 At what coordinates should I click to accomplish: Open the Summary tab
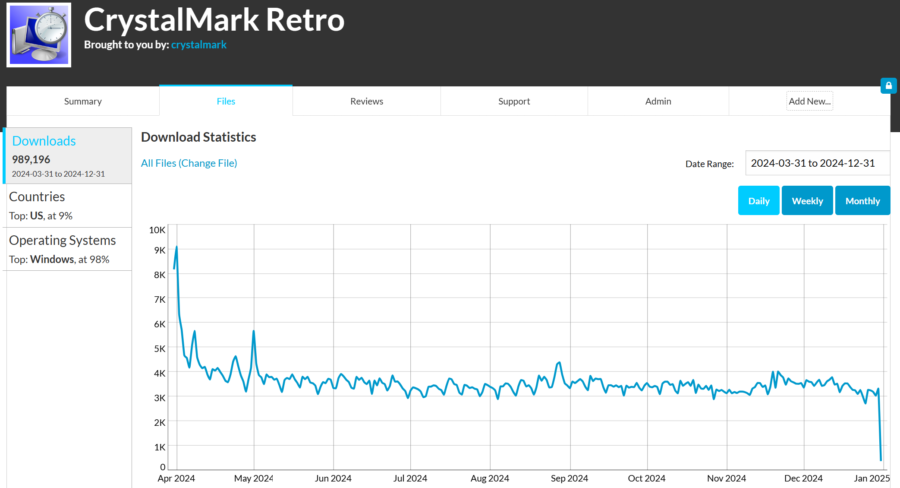pos(83,101)
